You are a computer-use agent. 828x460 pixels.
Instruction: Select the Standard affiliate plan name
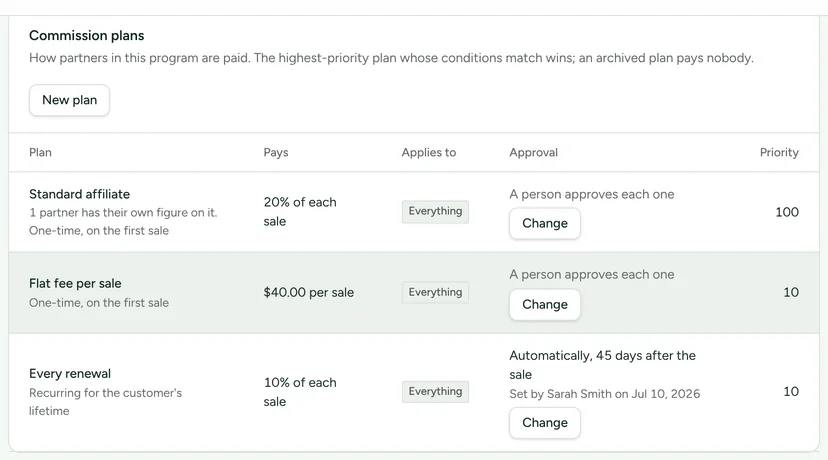pyautogui.click(x=79, y=194)
